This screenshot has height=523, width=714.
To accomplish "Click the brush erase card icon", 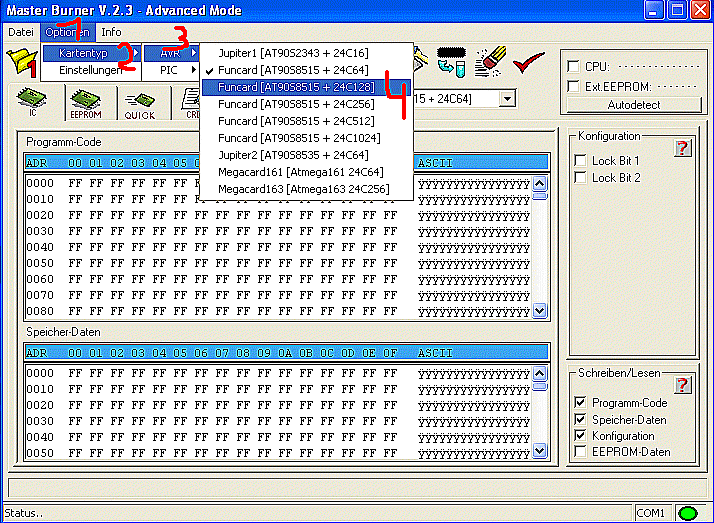I will (x=490, y=62).
